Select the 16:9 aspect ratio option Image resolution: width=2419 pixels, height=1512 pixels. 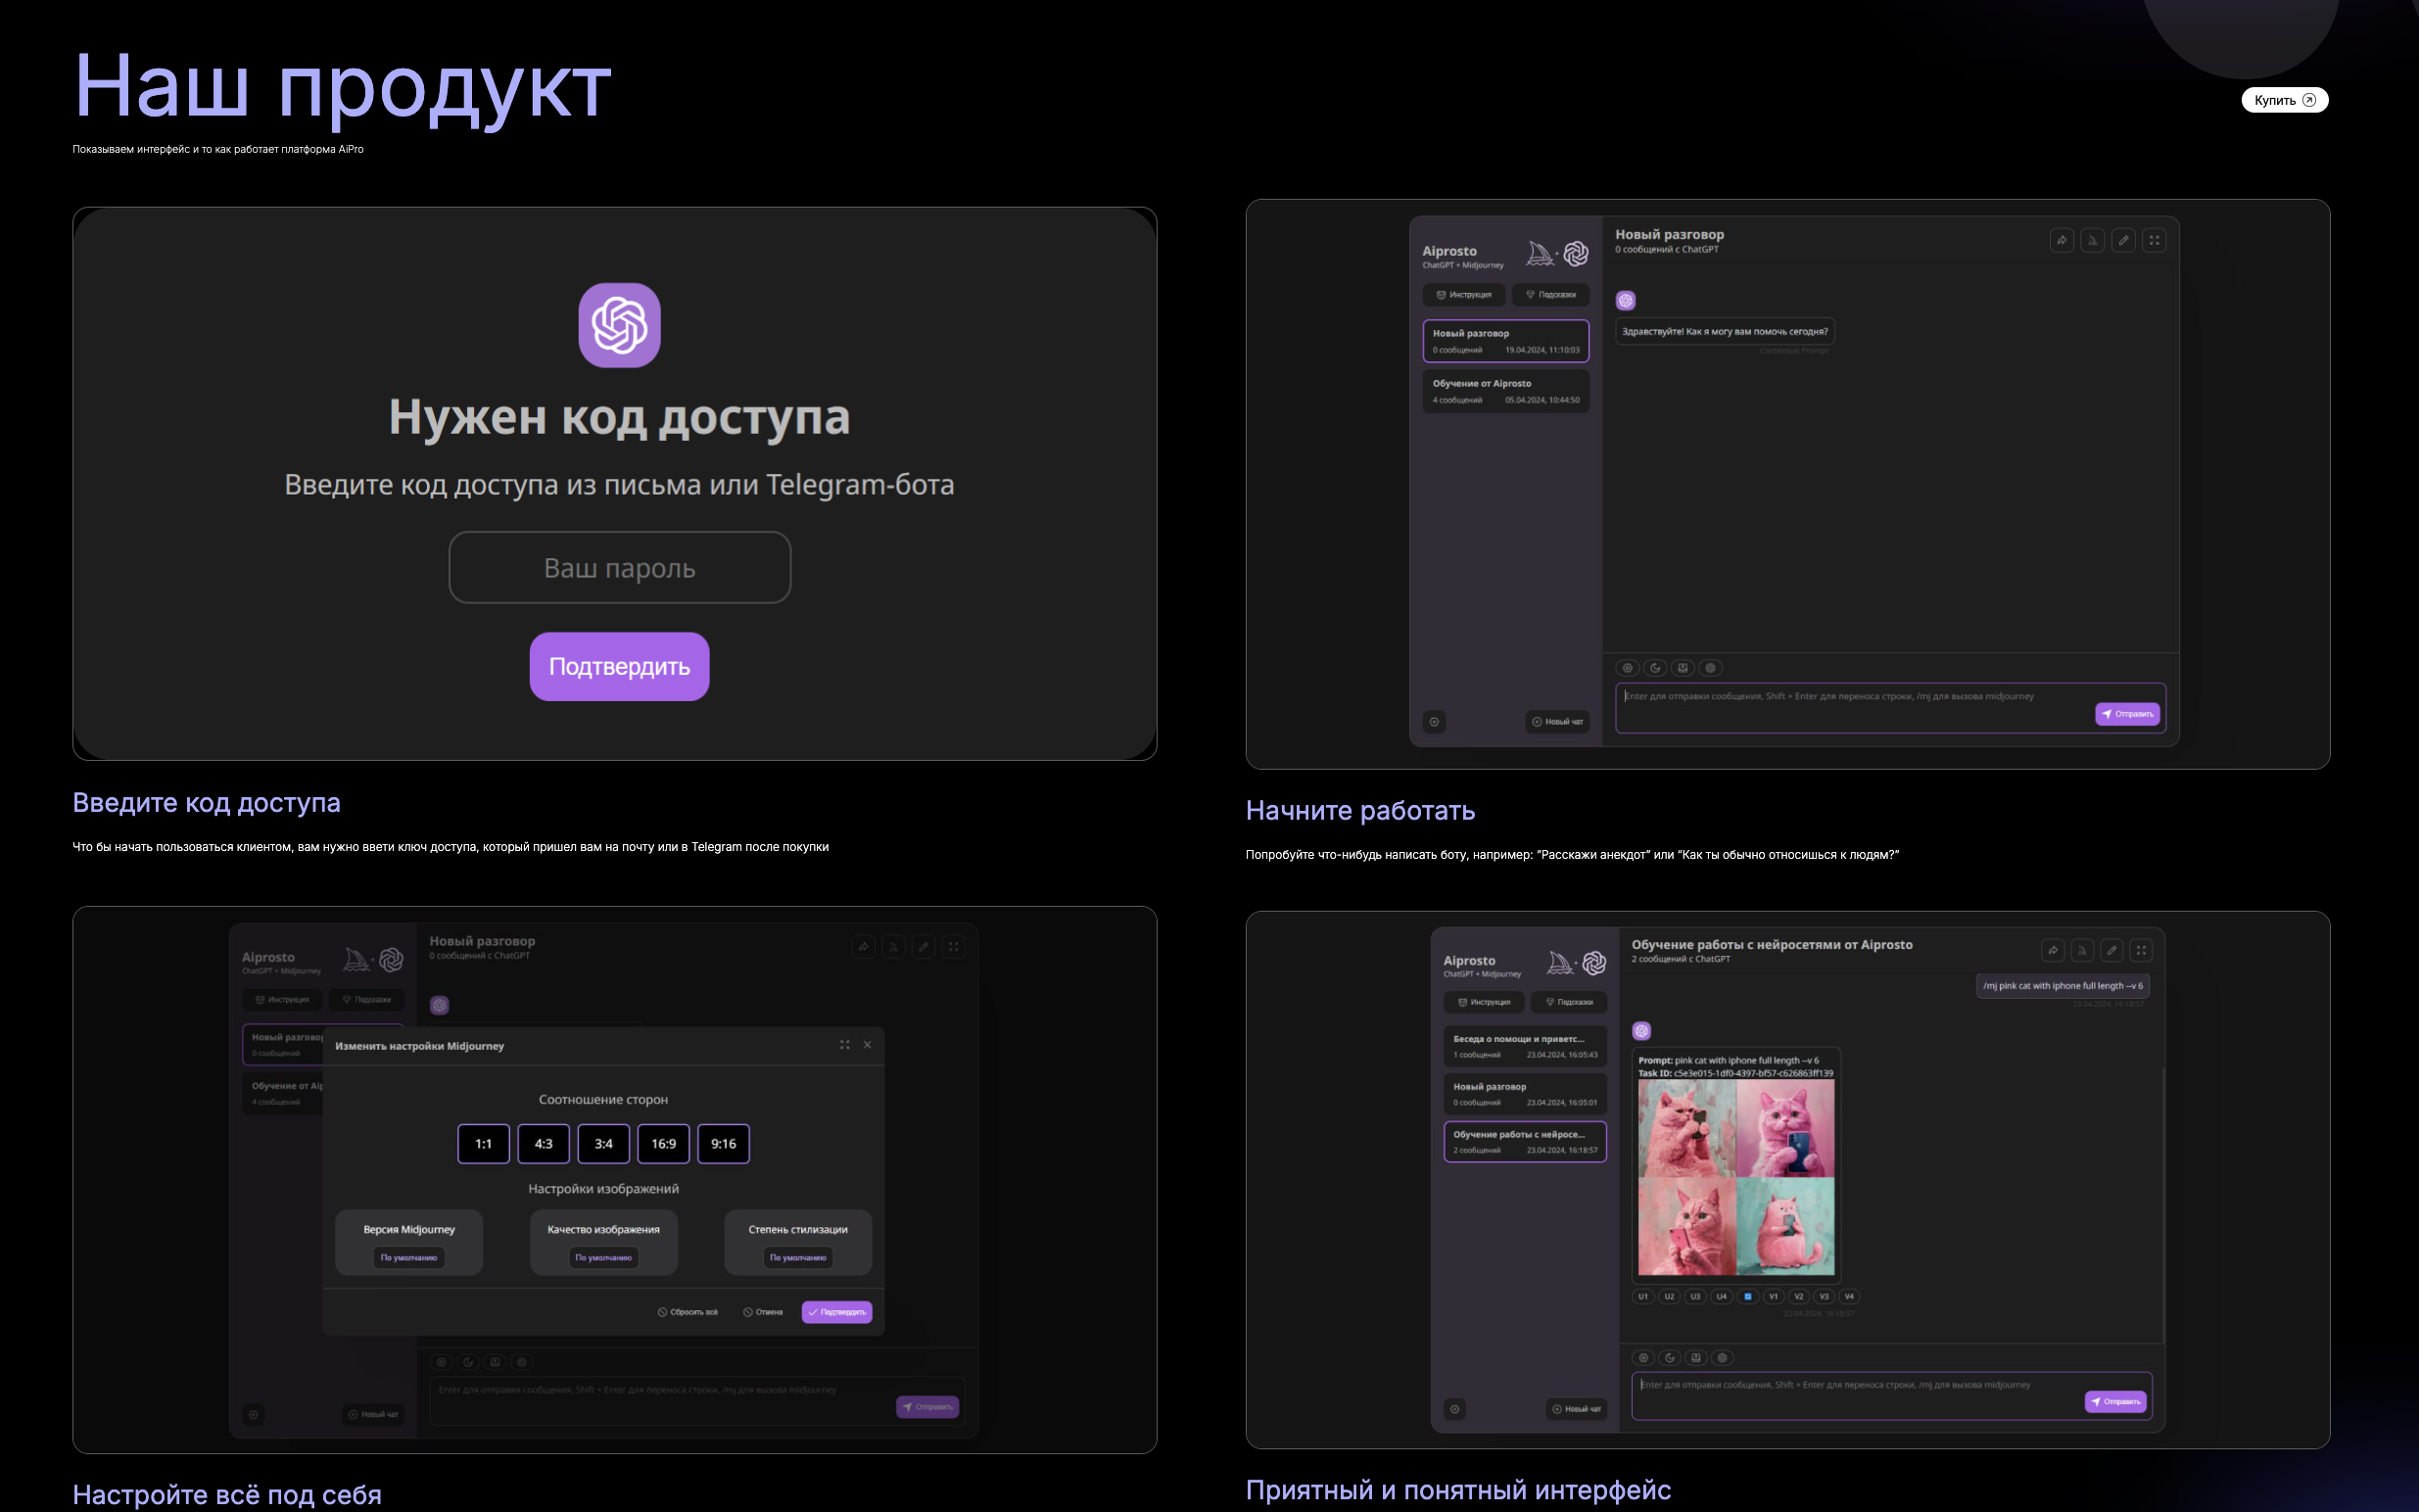click(663, 1144)
